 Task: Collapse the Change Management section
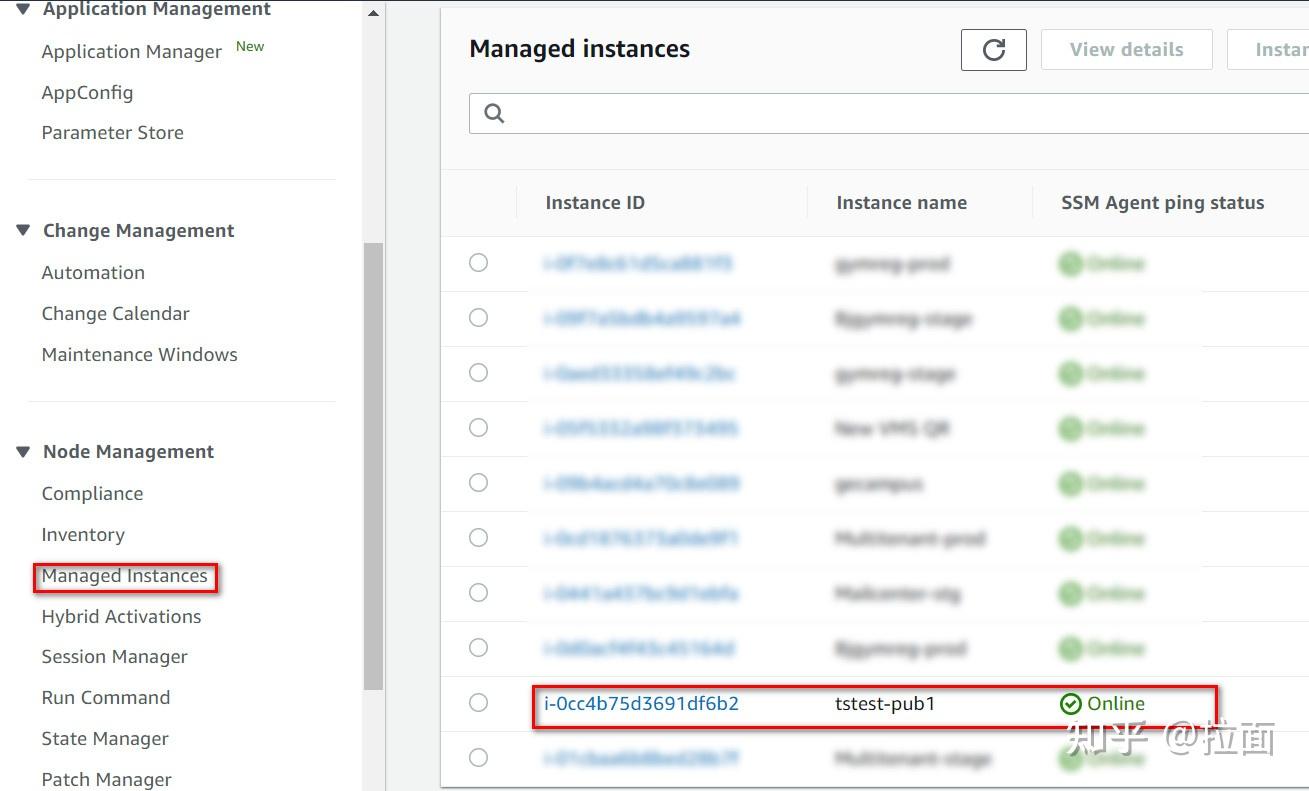click(x=22, y=229)
